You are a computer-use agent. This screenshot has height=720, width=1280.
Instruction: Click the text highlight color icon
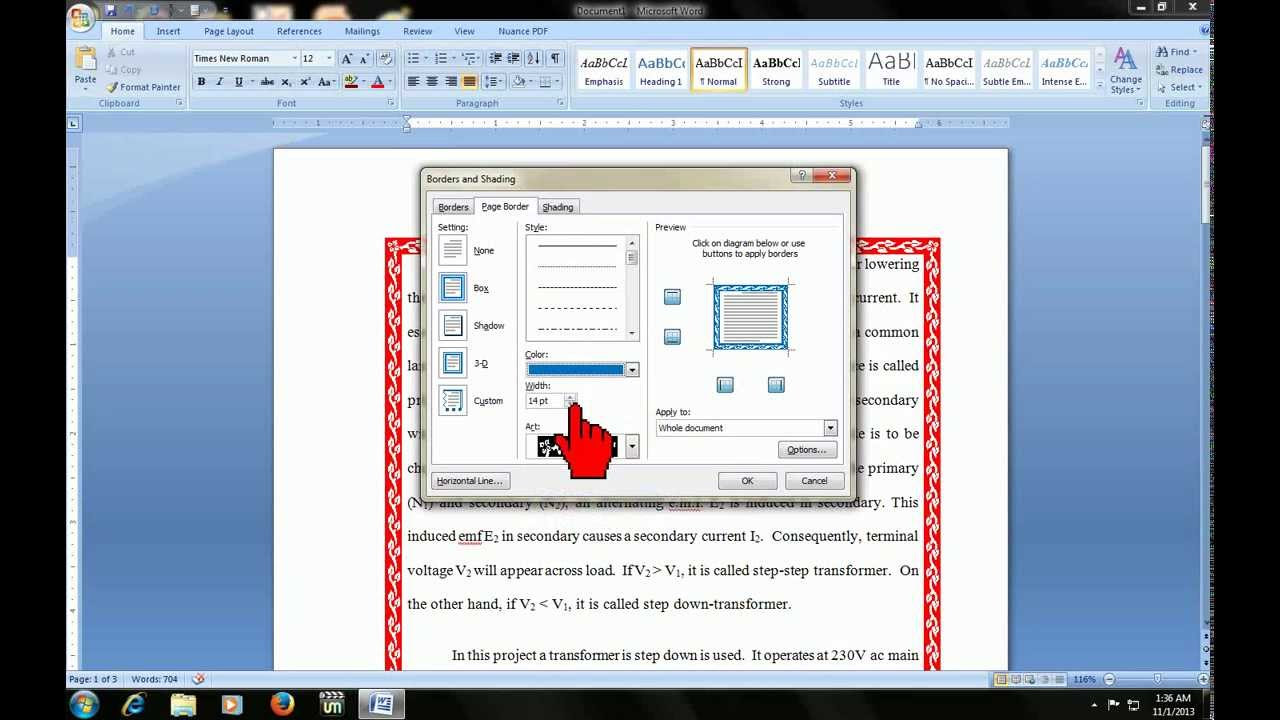click(350, 82)
